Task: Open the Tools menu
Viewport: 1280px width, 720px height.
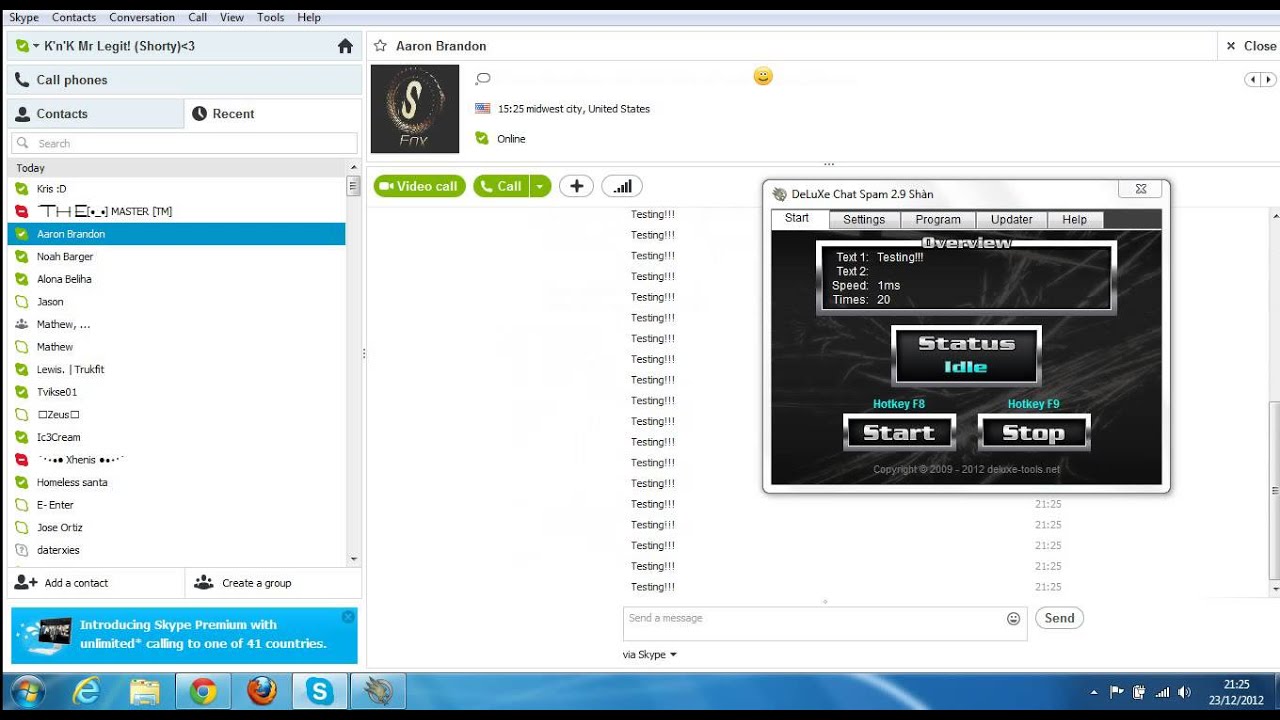Action: (271, 17)
